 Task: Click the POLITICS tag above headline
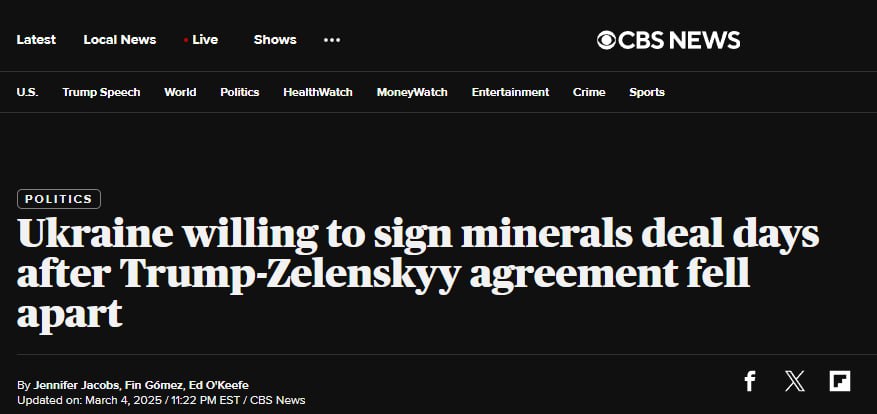click(59, 199)
